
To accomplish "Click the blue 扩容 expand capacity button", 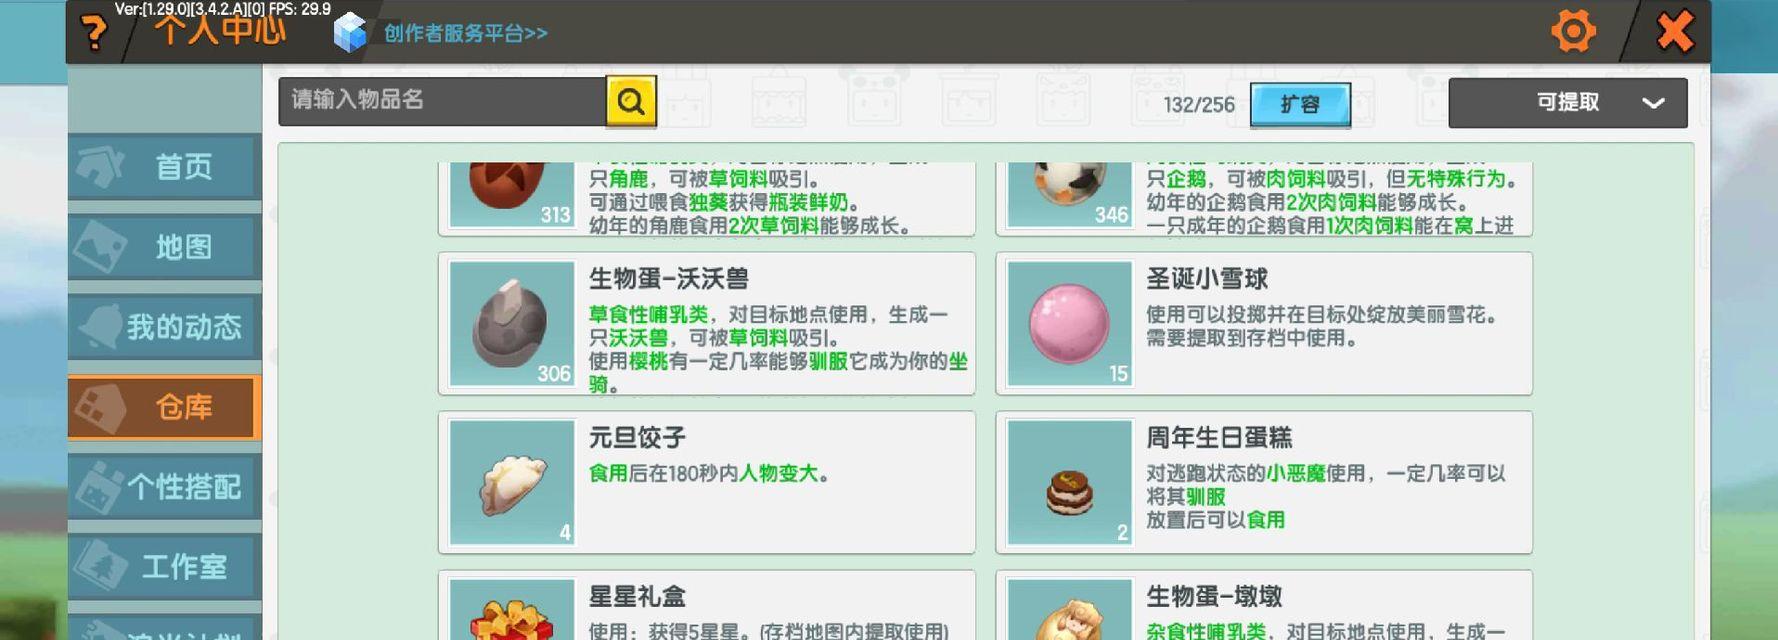I will 1300,104.
